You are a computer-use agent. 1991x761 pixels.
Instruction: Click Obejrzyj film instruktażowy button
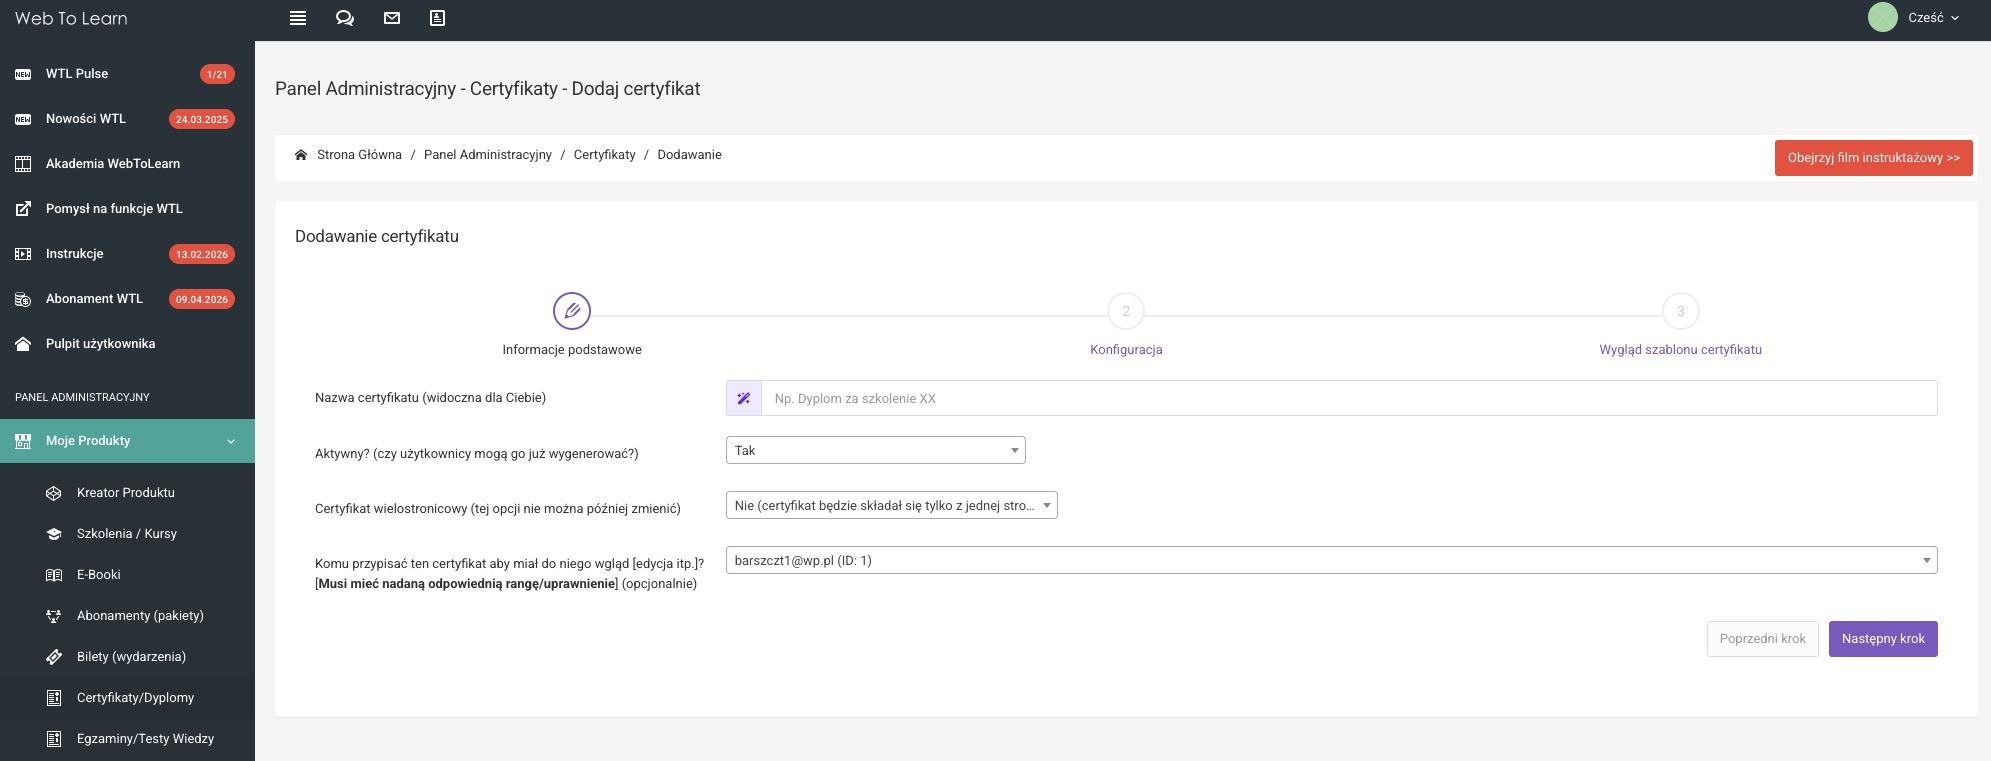[1874, 158]
